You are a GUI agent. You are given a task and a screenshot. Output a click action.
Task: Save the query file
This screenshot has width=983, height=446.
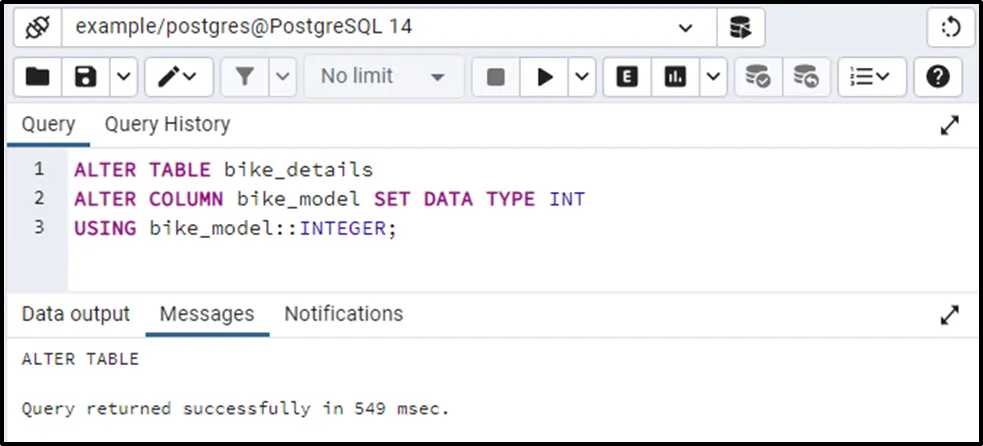[x=86, y=76]
